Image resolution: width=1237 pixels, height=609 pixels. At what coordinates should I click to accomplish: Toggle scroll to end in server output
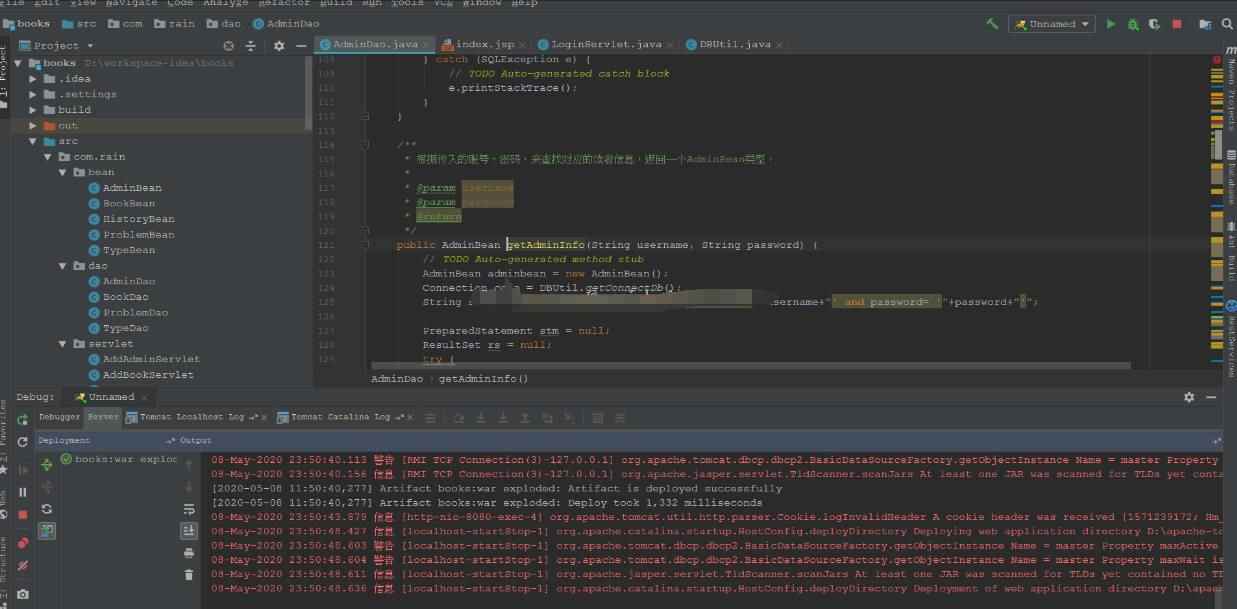click(x=189, y=531)
